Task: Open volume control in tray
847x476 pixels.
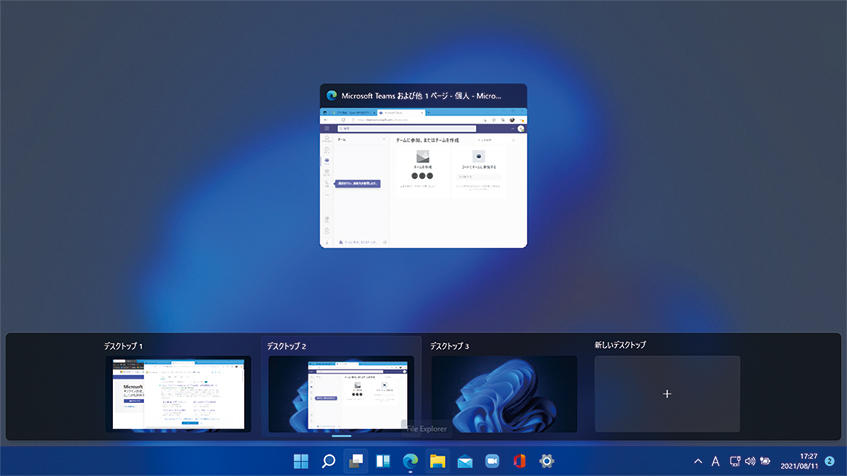Action: click(x=750, y=461)
